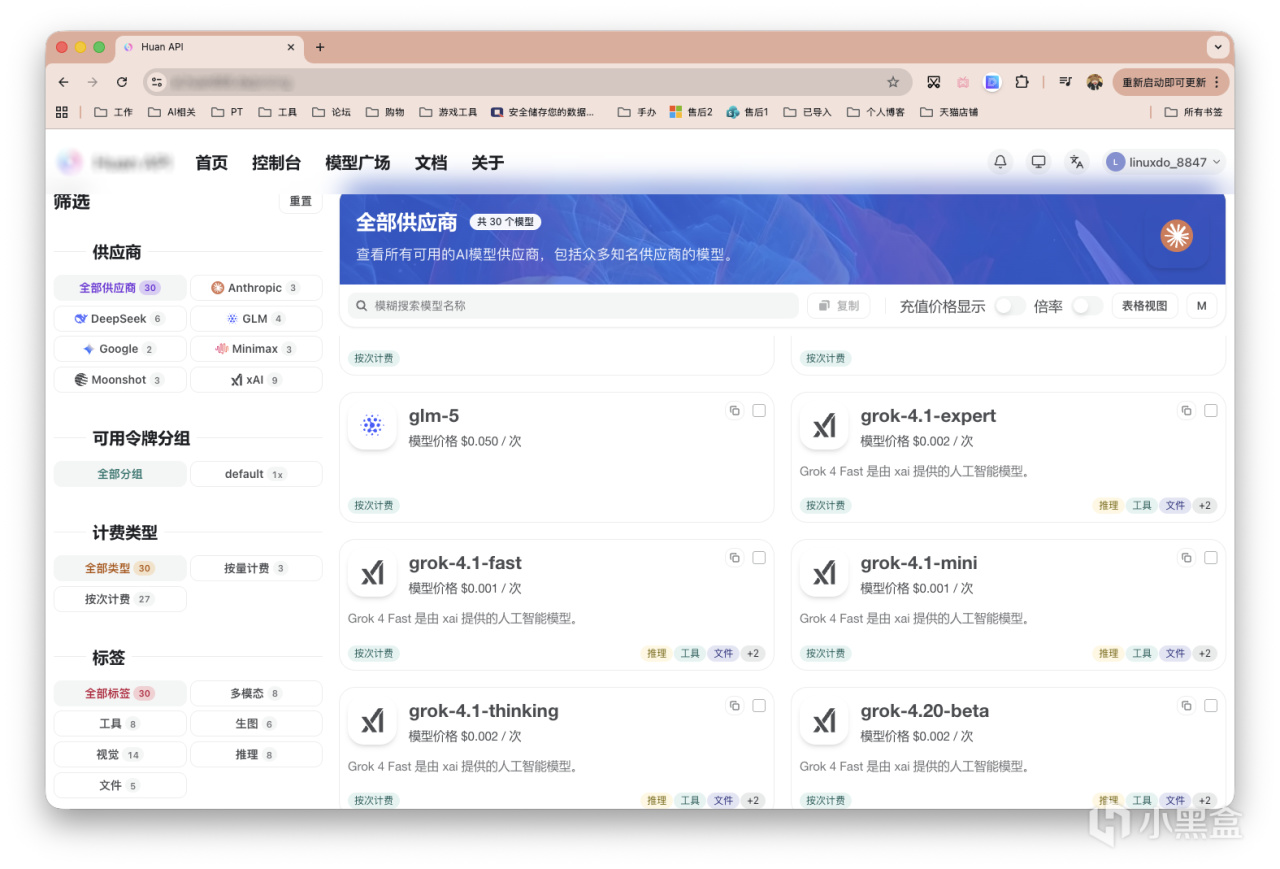This screenshot has width=1280, height=869.
Task: Open the 关于 nav item
Action: (x=488, y=162)
